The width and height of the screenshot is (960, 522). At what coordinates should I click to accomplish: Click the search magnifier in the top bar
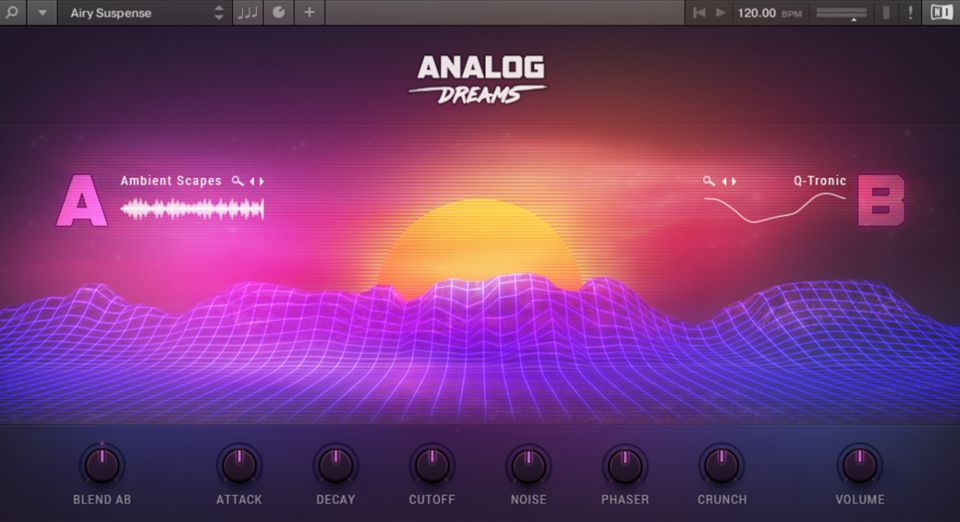pyautogui.click(x=13, y=13)
